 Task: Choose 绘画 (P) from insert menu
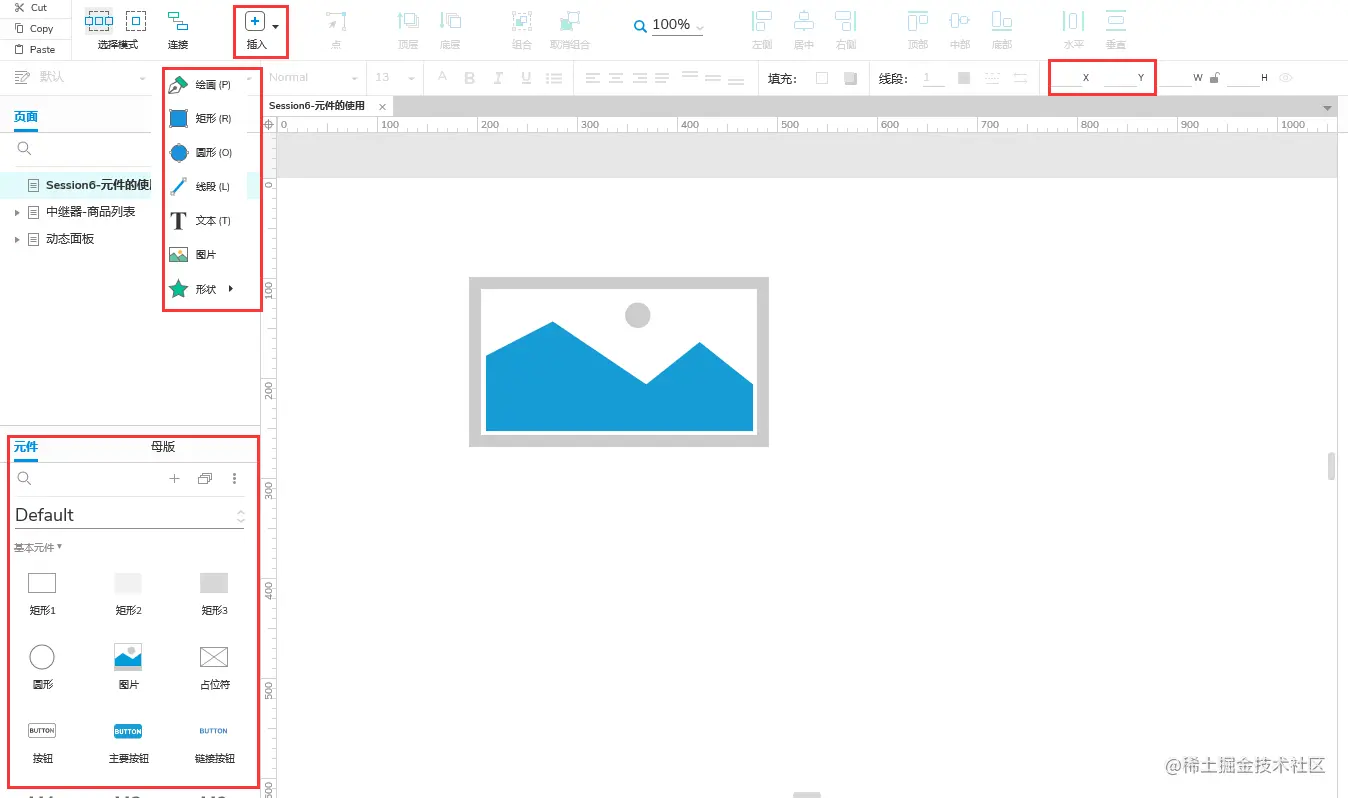pos(211,85)
